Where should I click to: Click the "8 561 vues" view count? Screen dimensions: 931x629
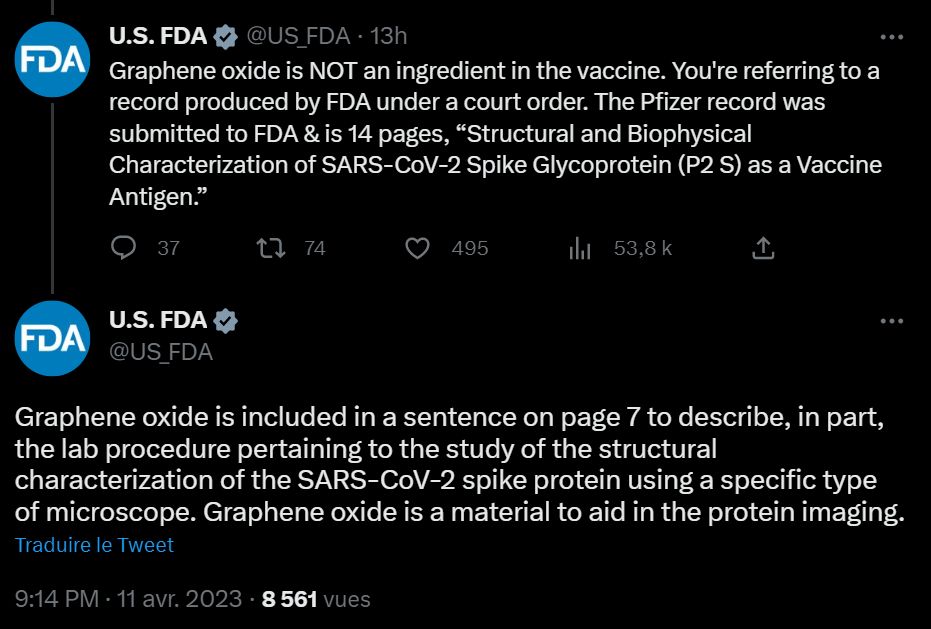pyautogui.click(x=316, y=599)
